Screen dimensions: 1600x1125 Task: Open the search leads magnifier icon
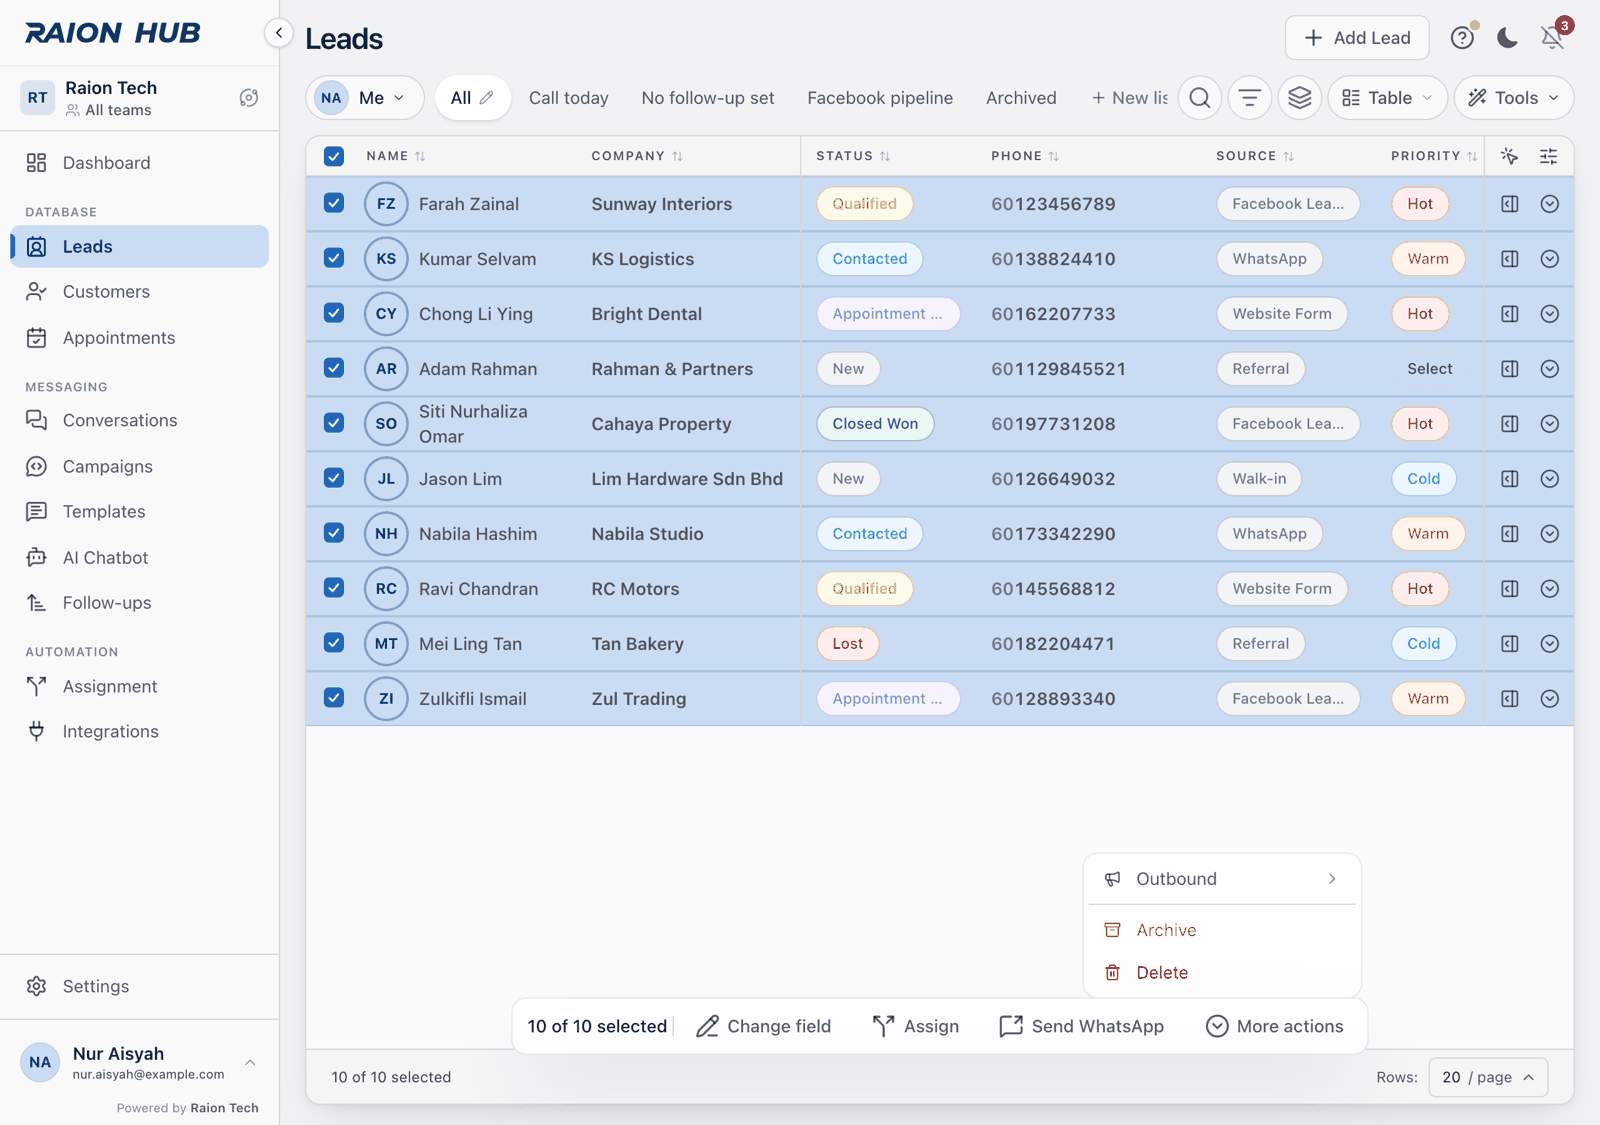[x=1200, y=98]
